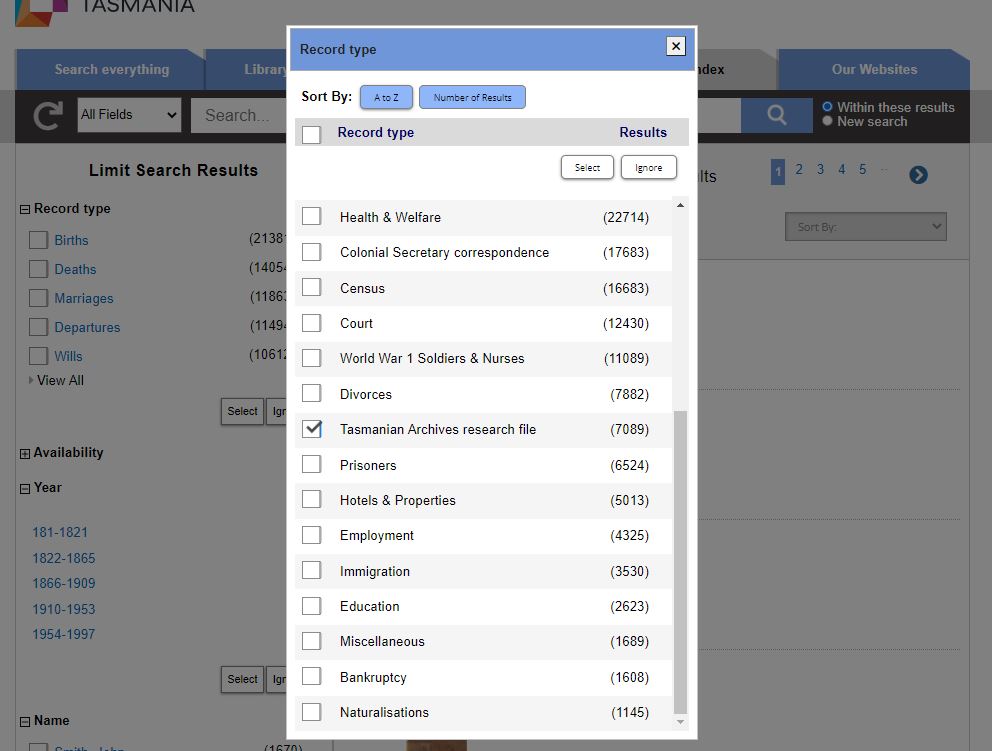
Task: Collapse the Record type facet section
Action: click(25, 209)
